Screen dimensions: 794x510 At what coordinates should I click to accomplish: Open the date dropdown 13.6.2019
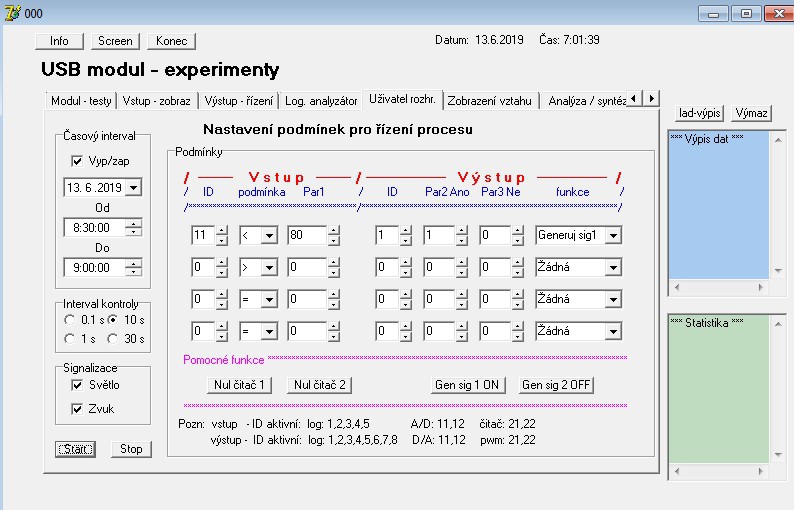coord(135,187)
